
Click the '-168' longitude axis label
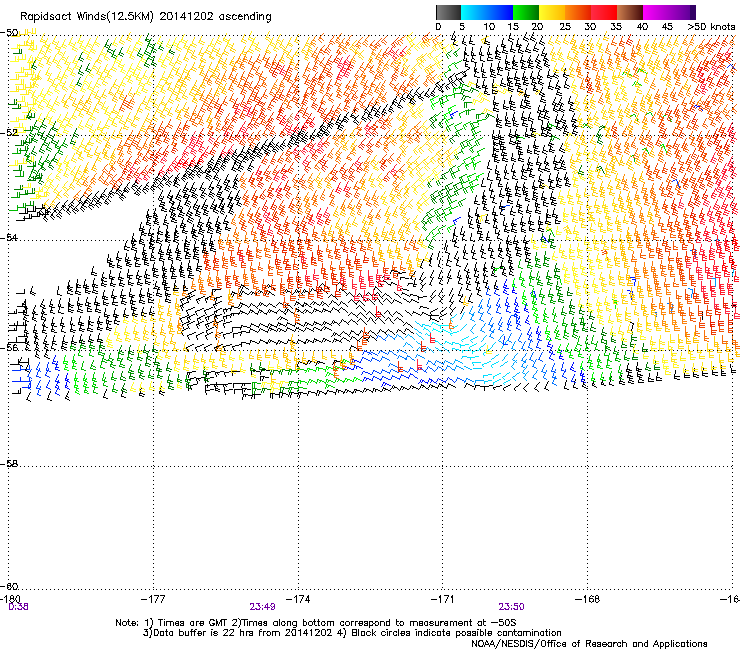(588, 599)
